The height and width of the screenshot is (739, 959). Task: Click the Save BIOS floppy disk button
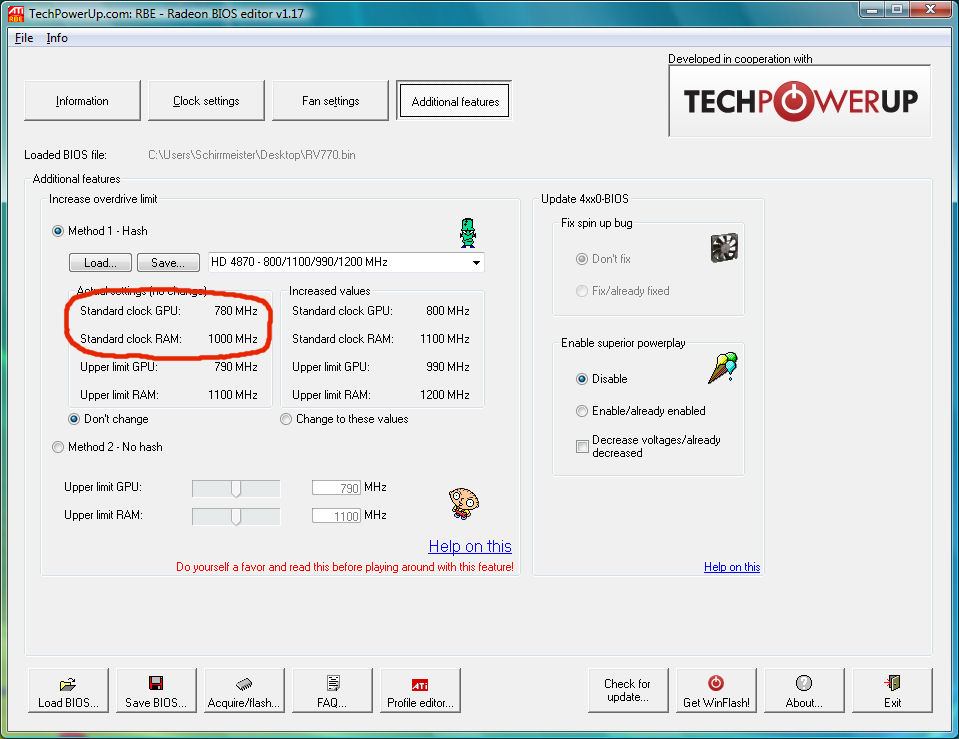[156, 691]
